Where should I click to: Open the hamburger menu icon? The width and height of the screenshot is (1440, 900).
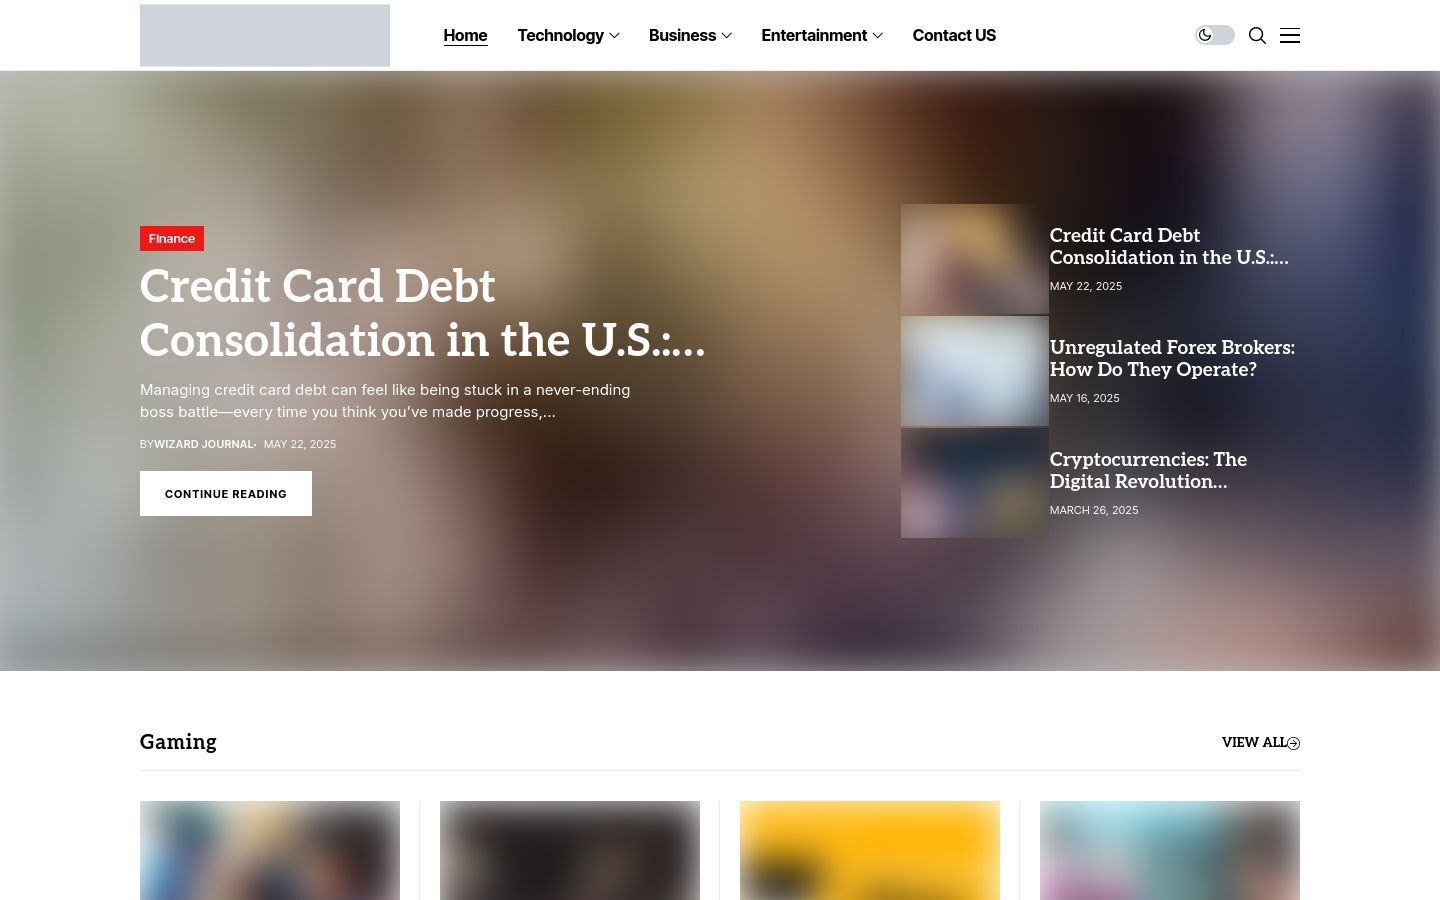click(1290, 36)
